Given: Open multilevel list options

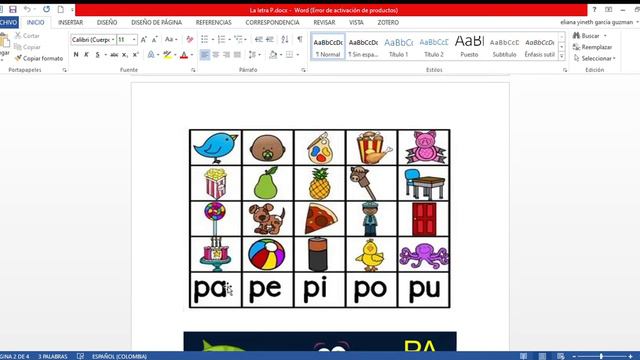Looking at the screenshot, I should tap(238, 40).
